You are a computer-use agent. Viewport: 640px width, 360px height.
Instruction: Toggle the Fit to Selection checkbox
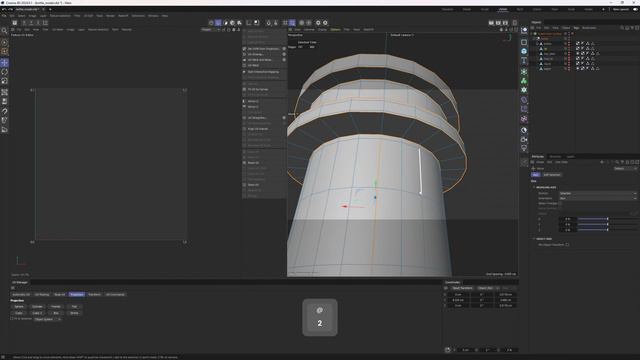12,319
